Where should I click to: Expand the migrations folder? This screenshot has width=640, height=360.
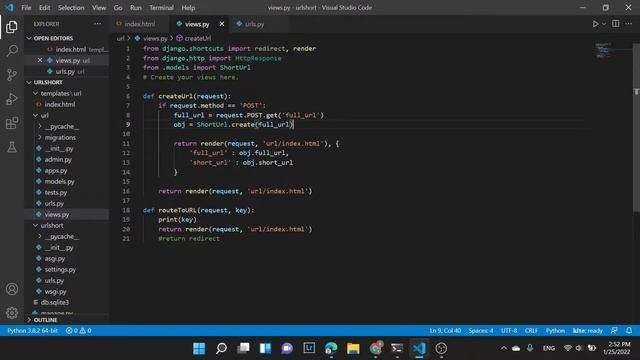tap(40, 138)
